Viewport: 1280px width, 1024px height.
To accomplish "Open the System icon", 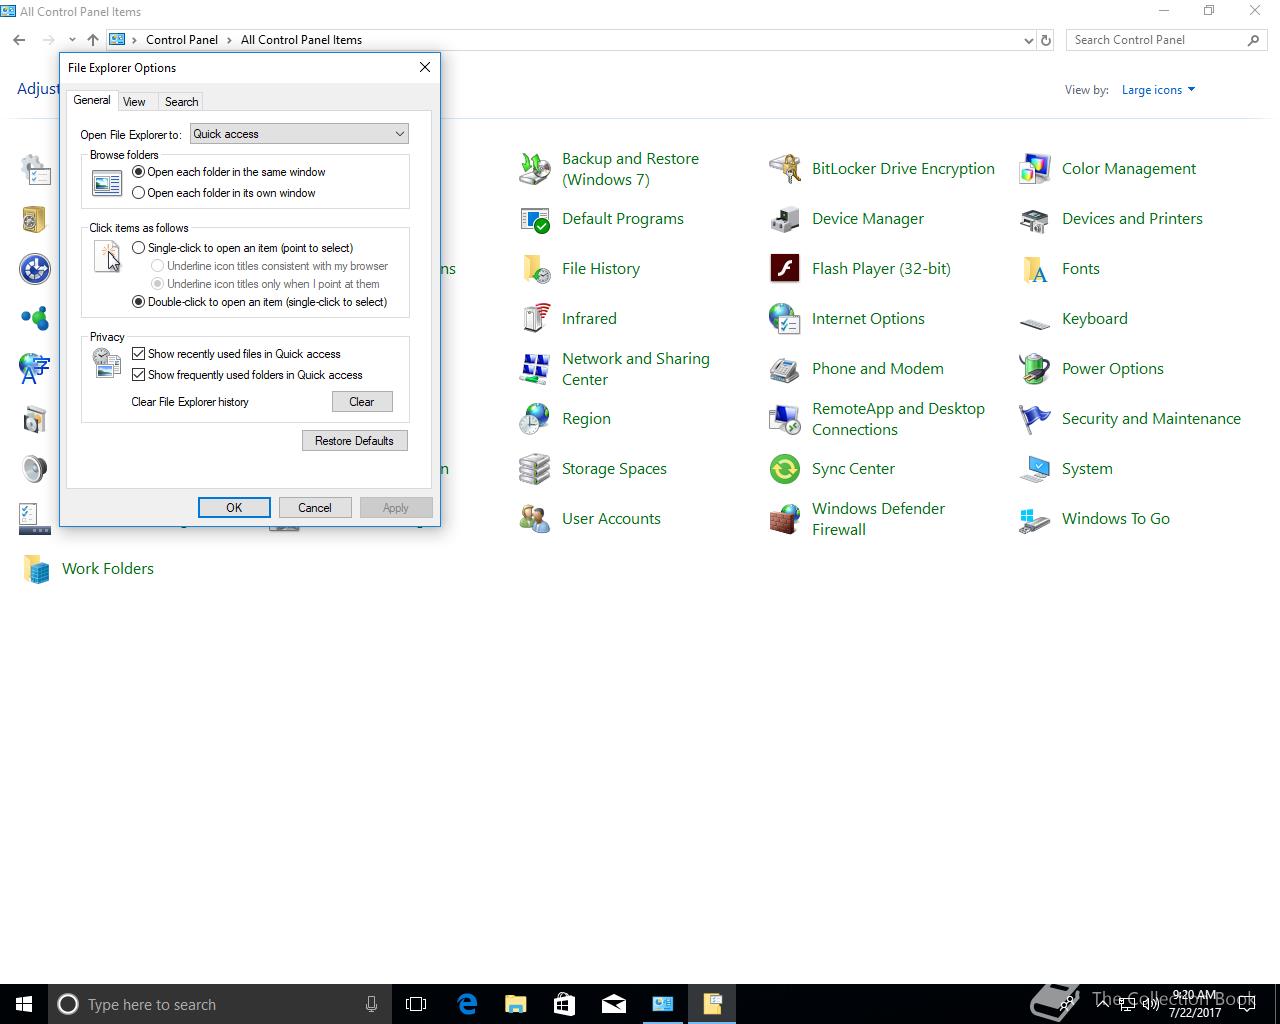I will 1035,469.
